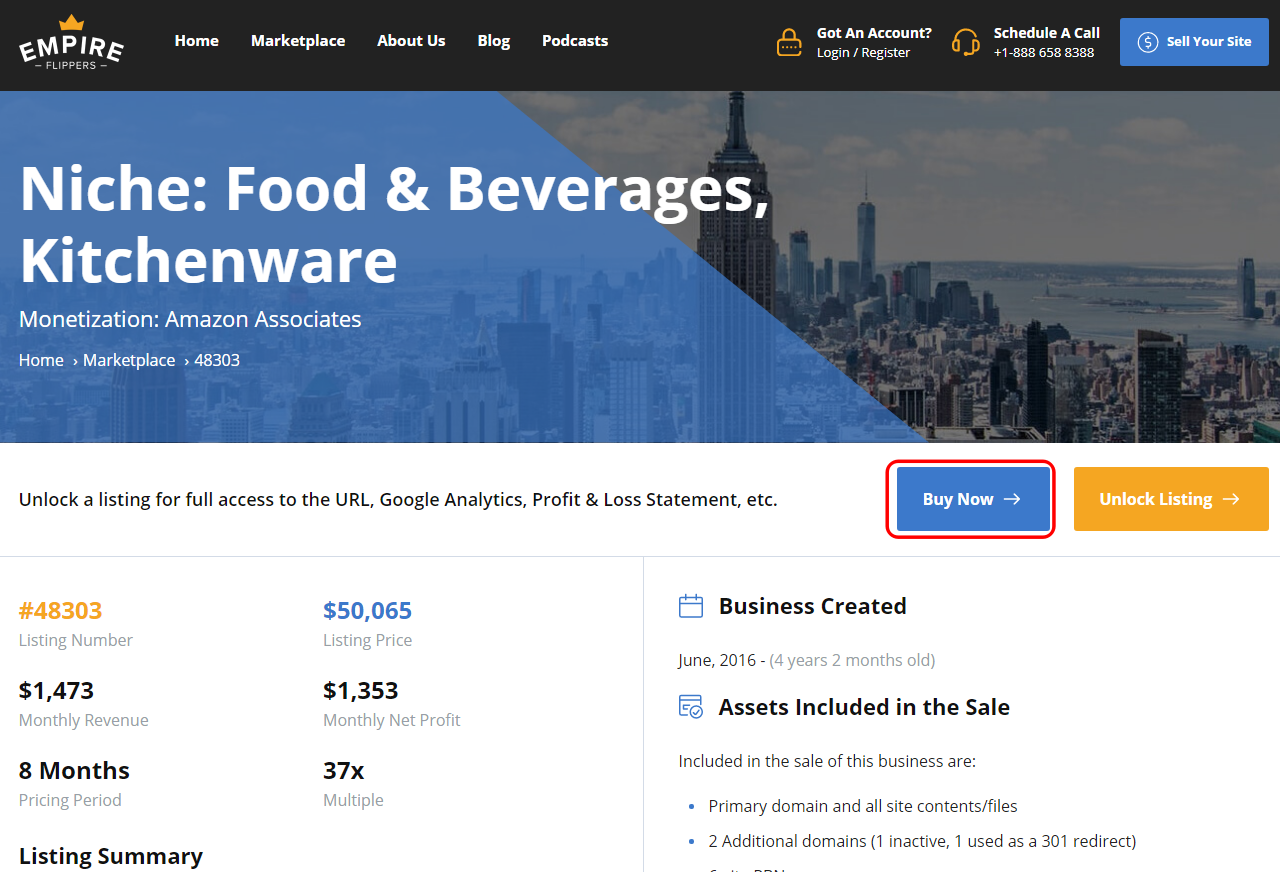This screenshot has height=872, width=1280.
Task: Select Home in the breadcrumb trail
Action: pyautogui.click(x=41, y=360)
